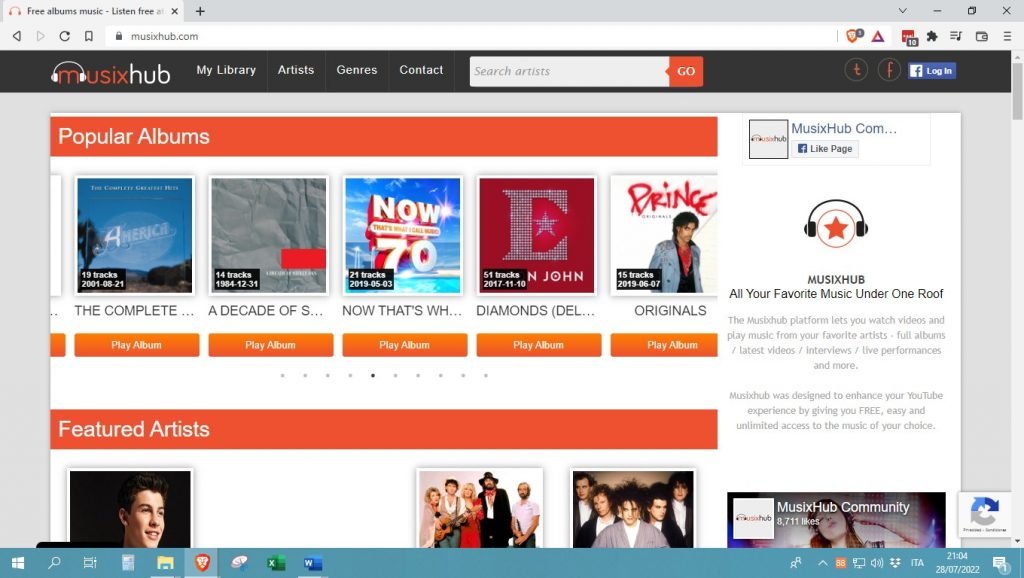The width and height of the screenshot is (1024, 578).
Task: Click the Twitter 't' circle icon
Action: (x=856, y=71)
